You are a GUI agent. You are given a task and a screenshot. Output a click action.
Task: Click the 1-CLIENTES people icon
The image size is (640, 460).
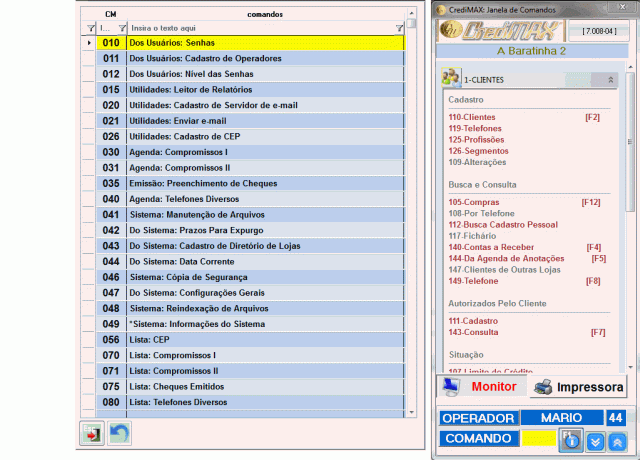tap(451, 78)
